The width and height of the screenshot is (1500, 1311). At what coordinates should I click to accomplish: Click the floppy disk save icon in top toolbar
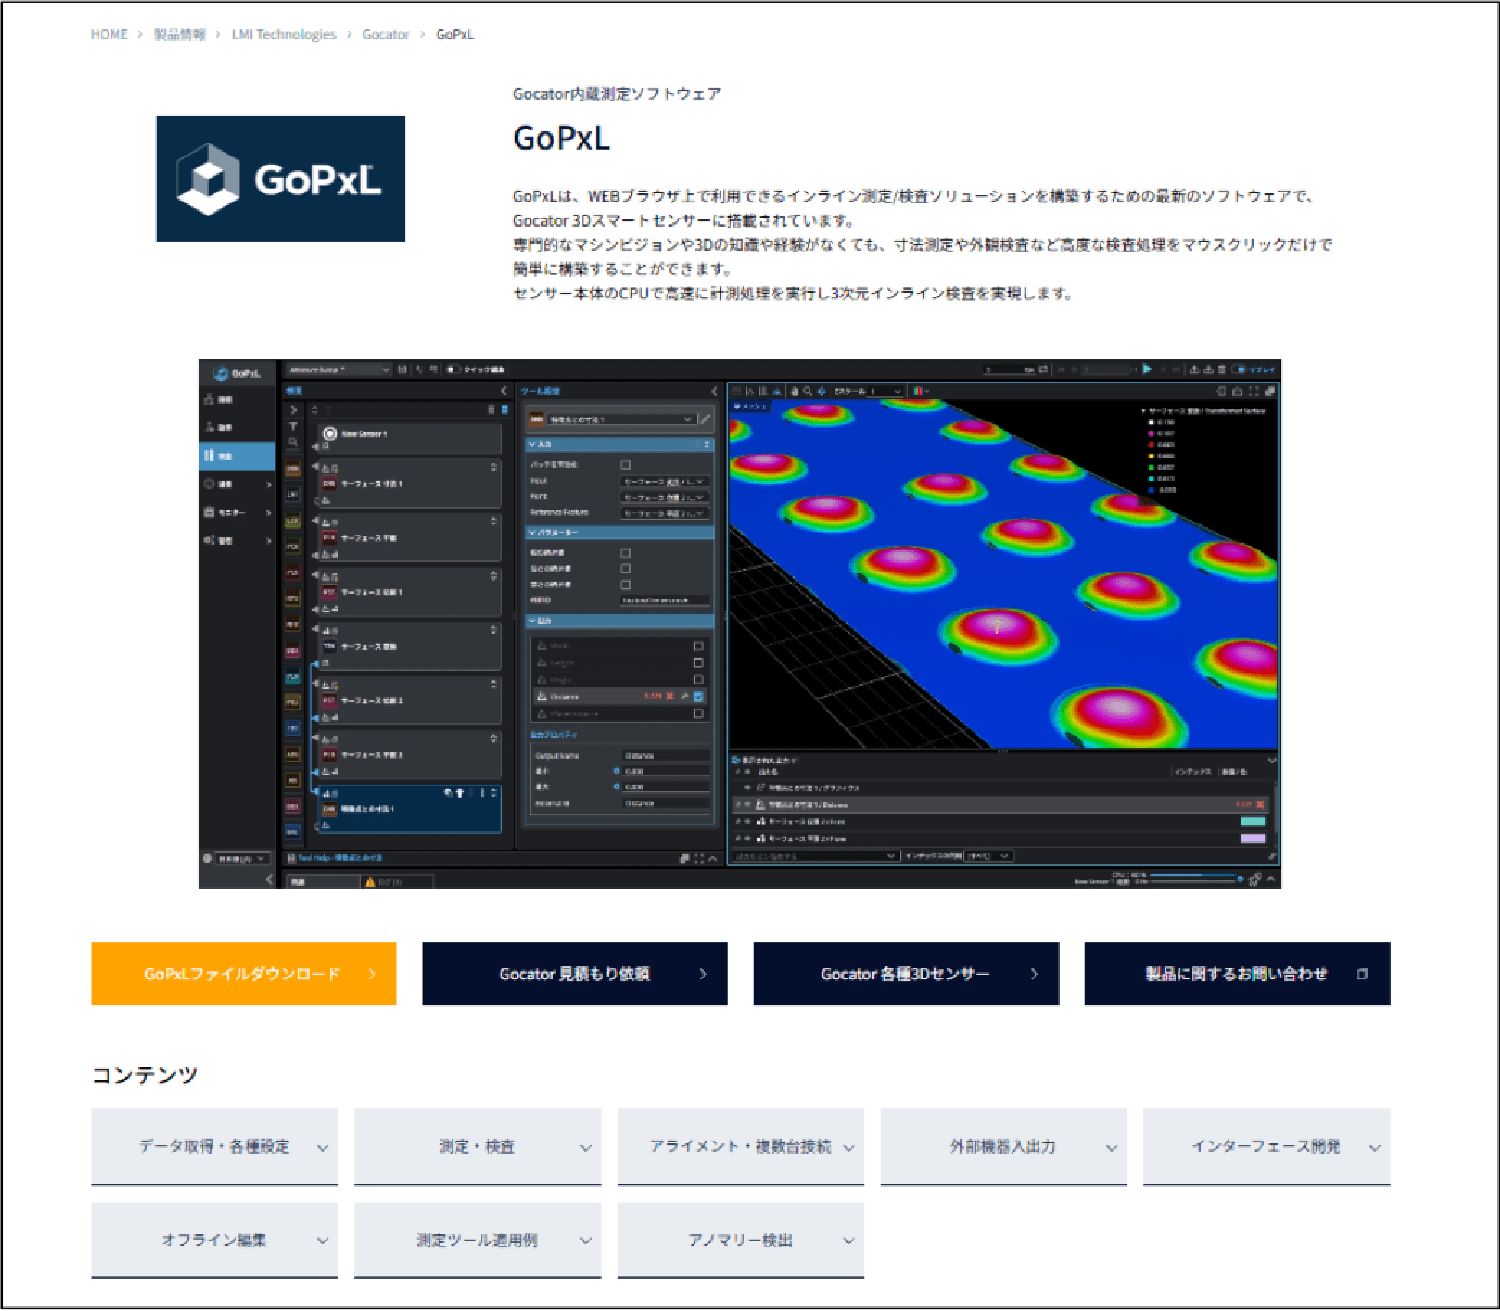tap(402, 369)
